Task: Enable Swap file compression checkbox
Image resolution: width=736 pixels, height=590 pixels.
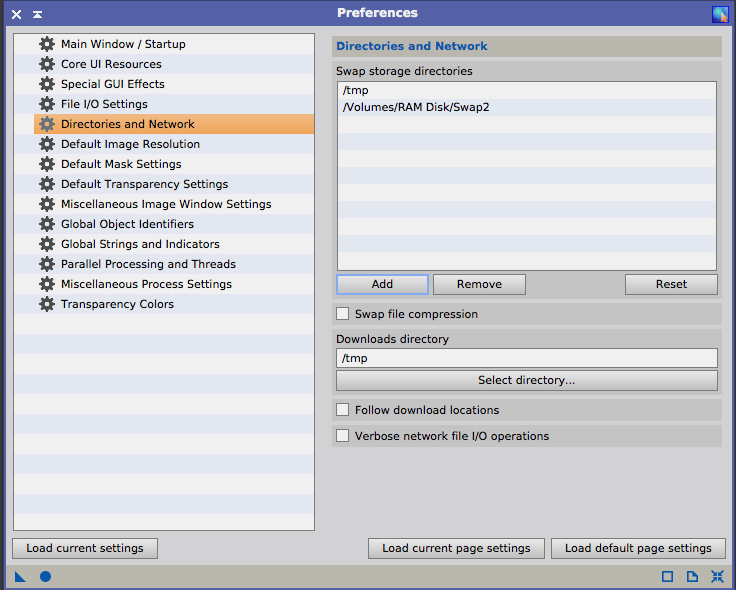Action: (x=343, y=314)
